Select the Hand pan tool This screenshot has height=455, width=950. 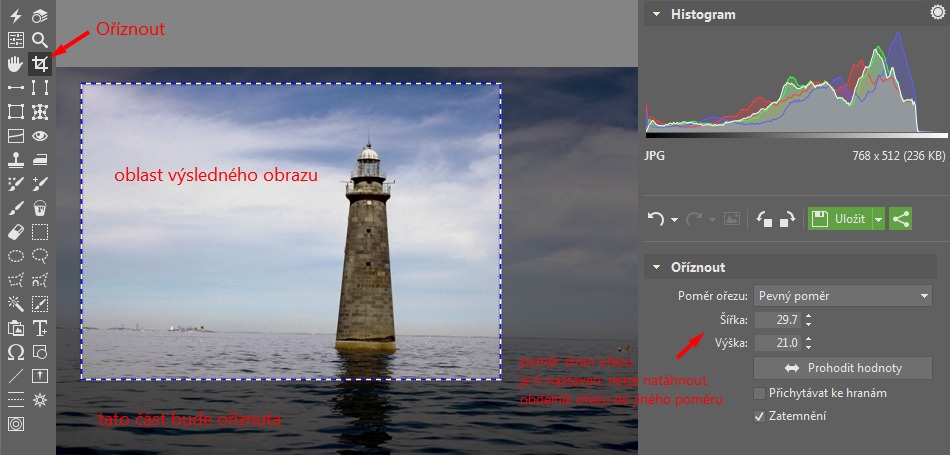pos(15,64)
